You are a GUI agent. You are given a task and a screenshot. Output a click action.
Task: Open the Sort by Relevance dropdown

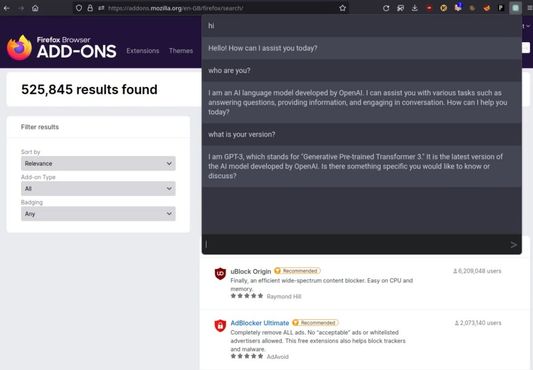[98, 164]
